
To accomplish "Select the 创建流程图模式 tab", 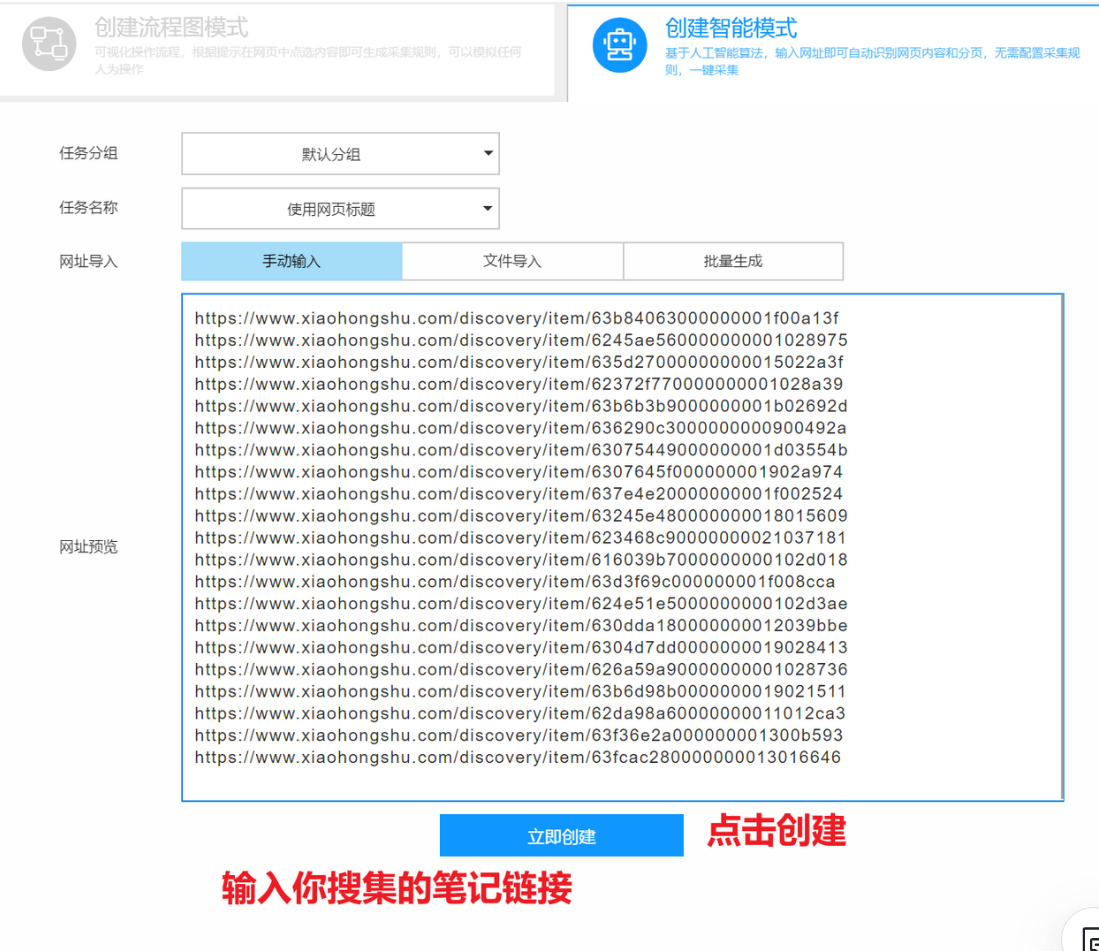I will click(x=278, y=50).
